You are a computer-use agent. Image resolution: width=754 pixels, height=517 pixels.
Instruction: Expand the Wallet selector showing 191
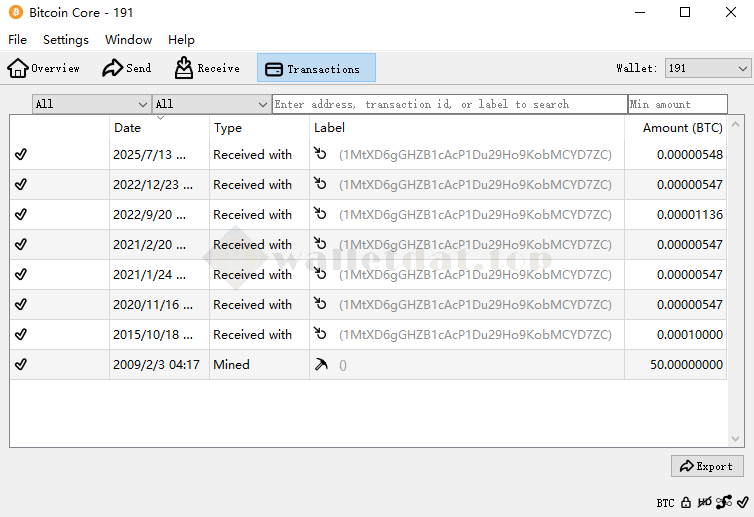point(707,68)
